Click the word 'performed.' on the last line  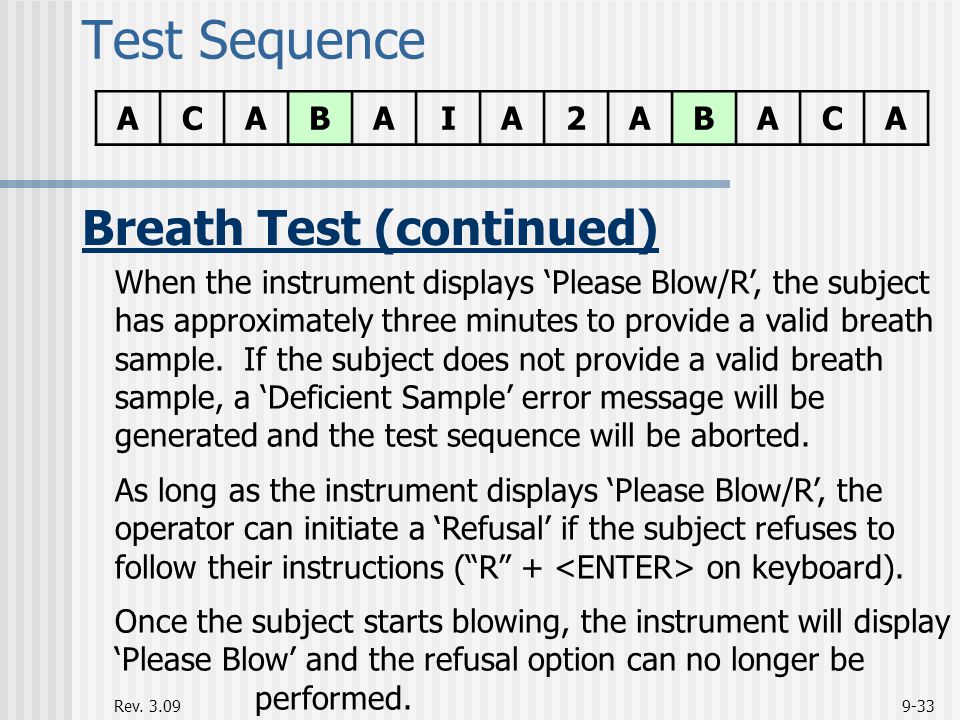(332, 699)
